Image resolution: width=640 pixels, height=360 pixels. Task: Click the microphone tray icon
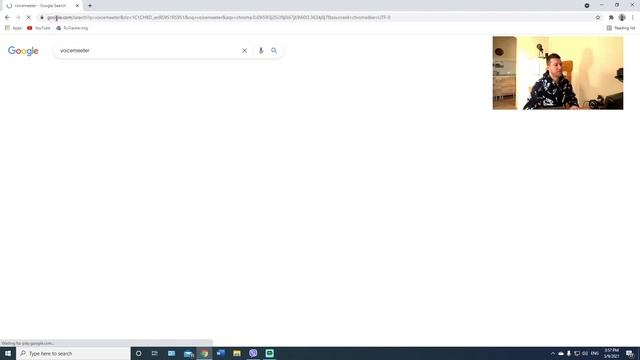(569, 353)
